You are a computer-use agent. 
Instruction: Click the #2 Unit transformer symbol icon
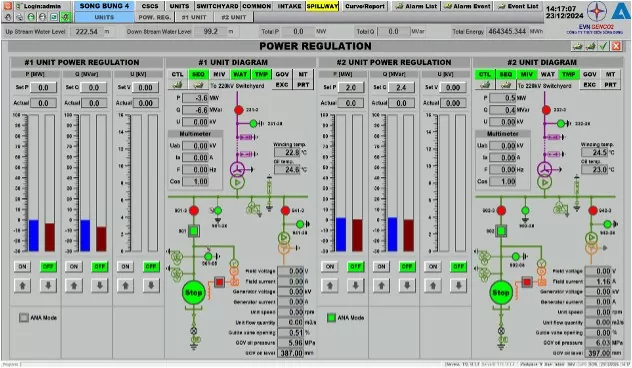545,170
